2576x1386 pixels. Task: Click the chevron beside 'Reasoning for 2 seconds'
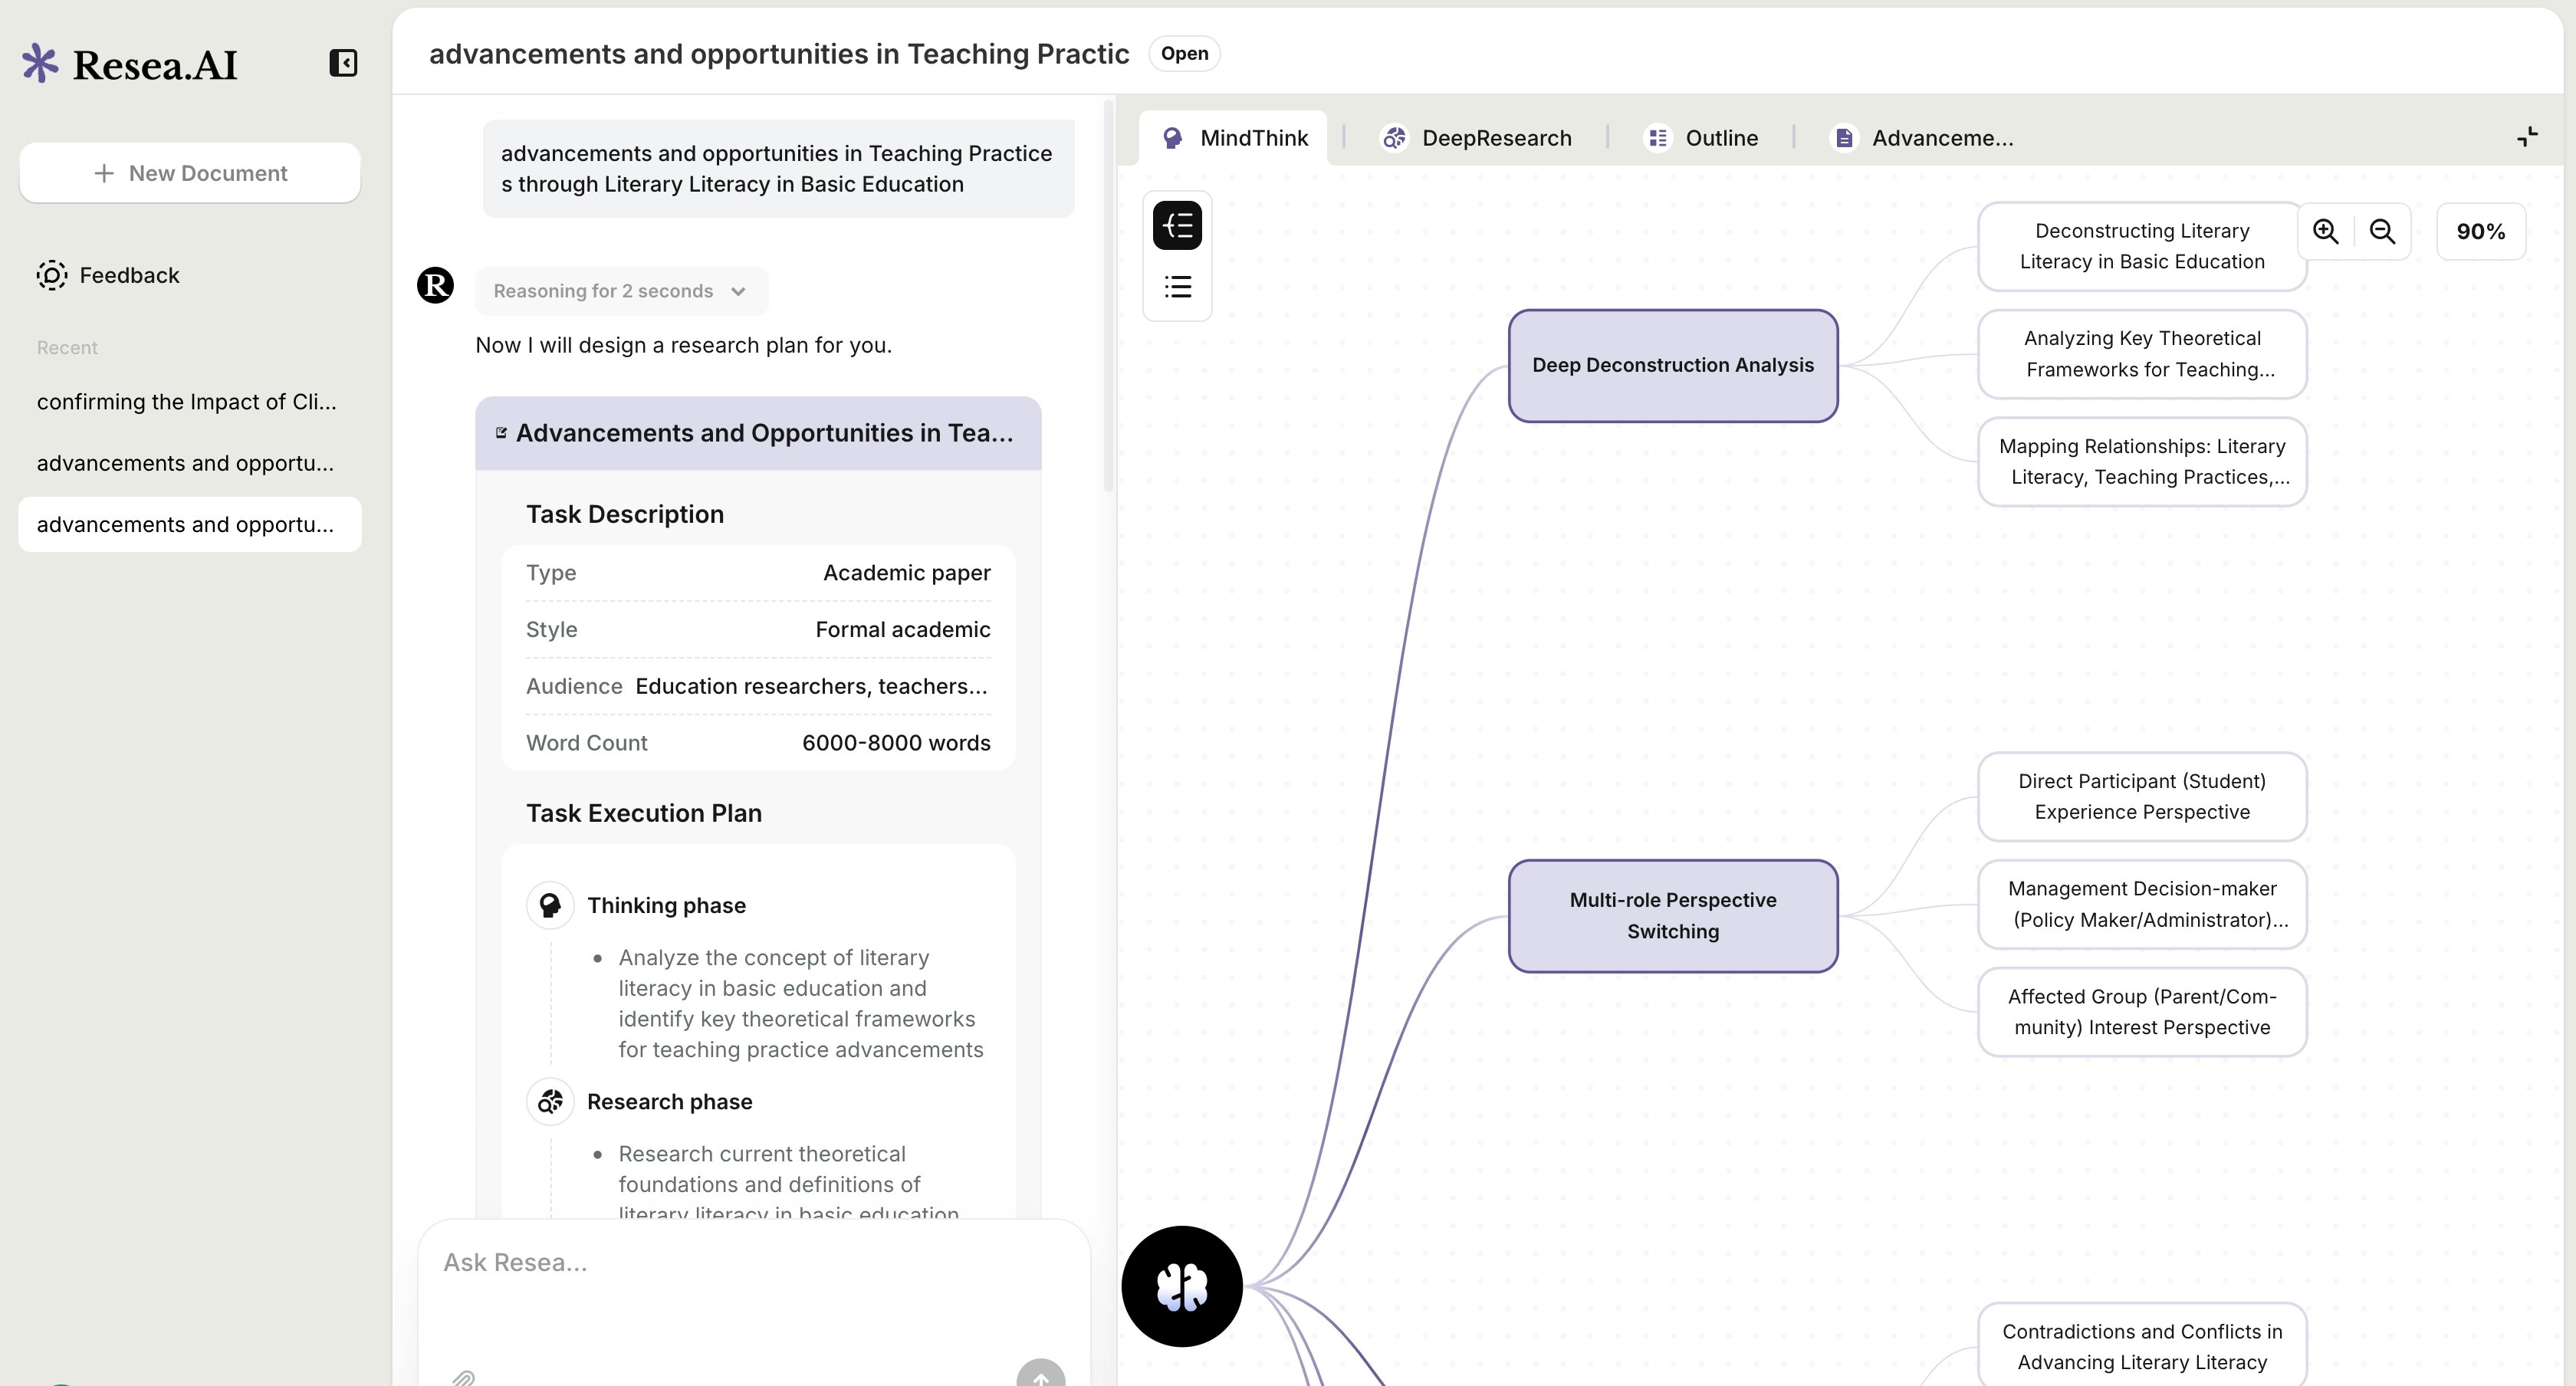pyautogui.click(x=738, y=292)
